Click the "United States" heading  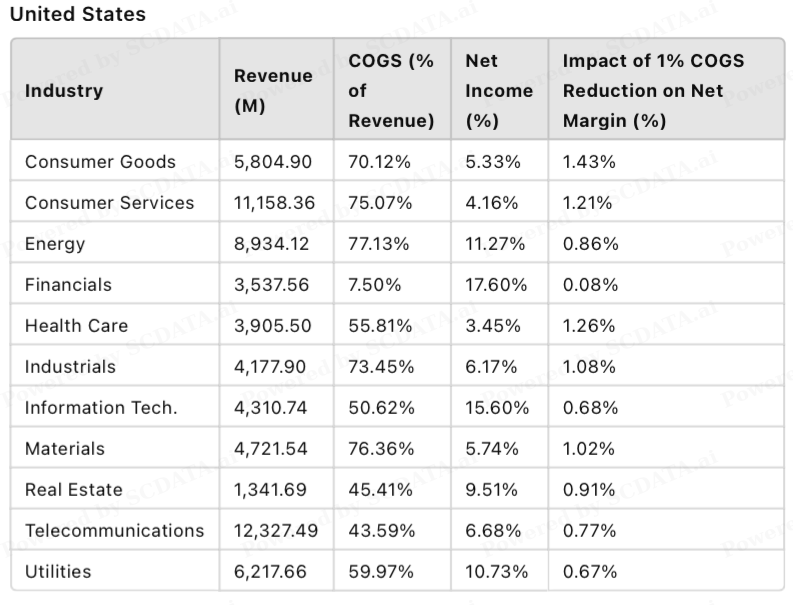[x=77, y=15]
